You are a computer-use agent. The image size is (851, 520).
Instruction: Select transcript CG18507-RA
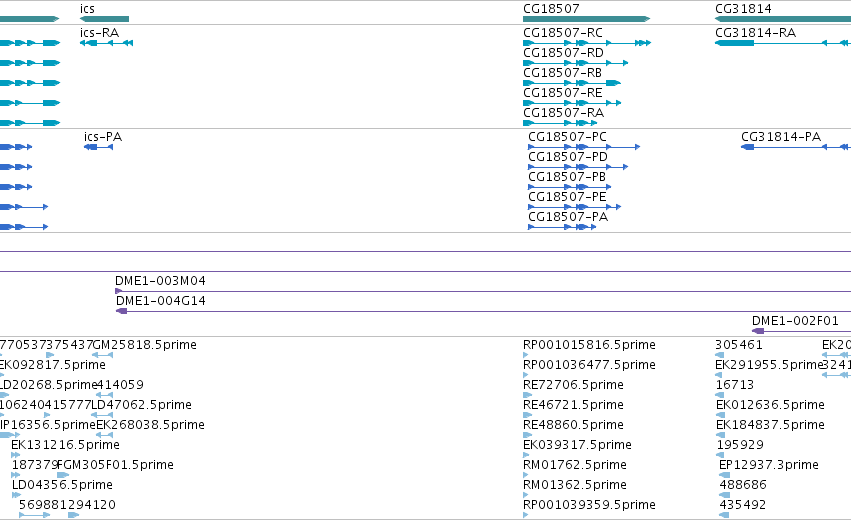563,113
